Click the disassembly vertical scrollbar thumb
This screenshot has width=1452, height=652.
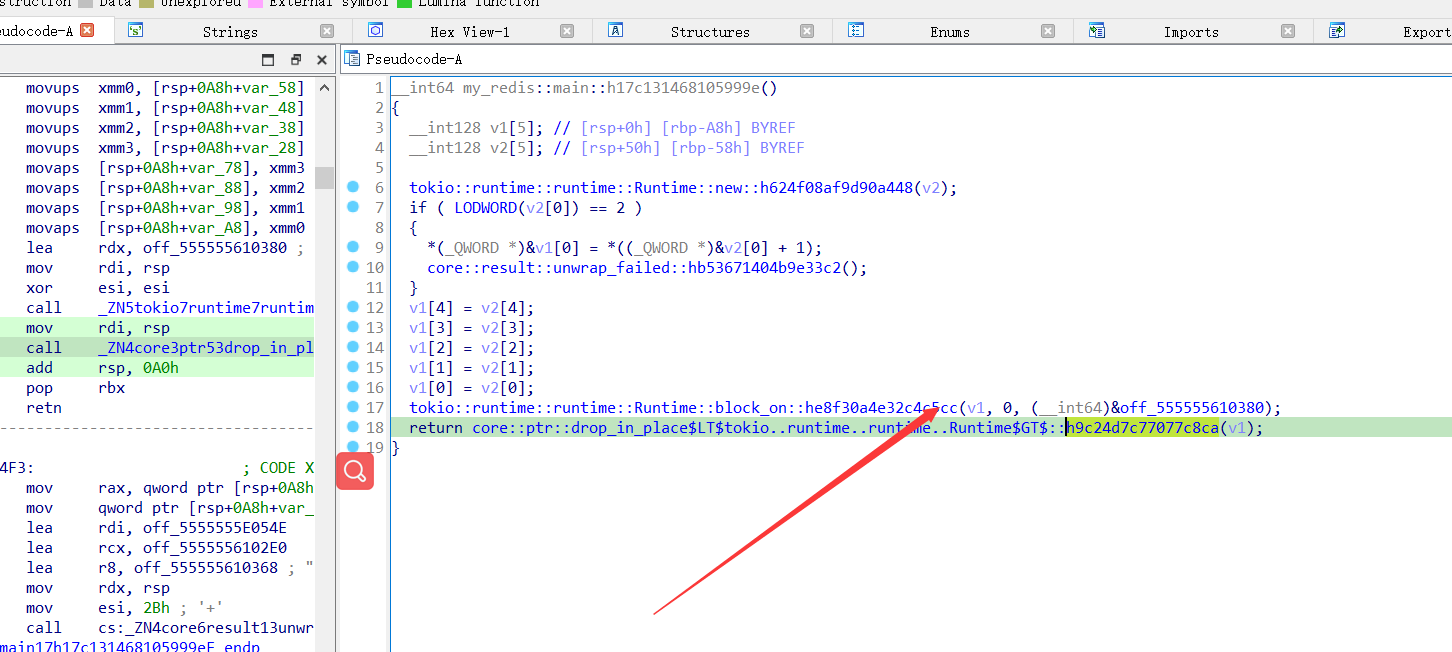click(x=324, y=178)
